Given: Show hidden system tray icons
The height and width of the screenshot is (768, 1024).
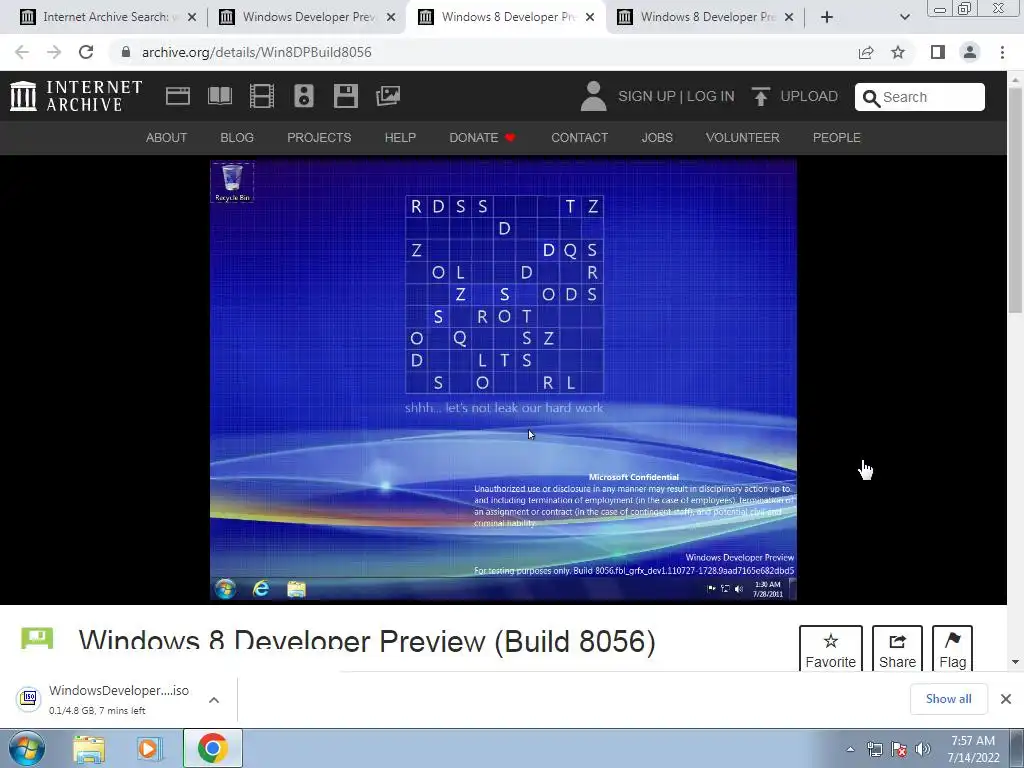Looking at the screenshot, I should tap(850, 749).
